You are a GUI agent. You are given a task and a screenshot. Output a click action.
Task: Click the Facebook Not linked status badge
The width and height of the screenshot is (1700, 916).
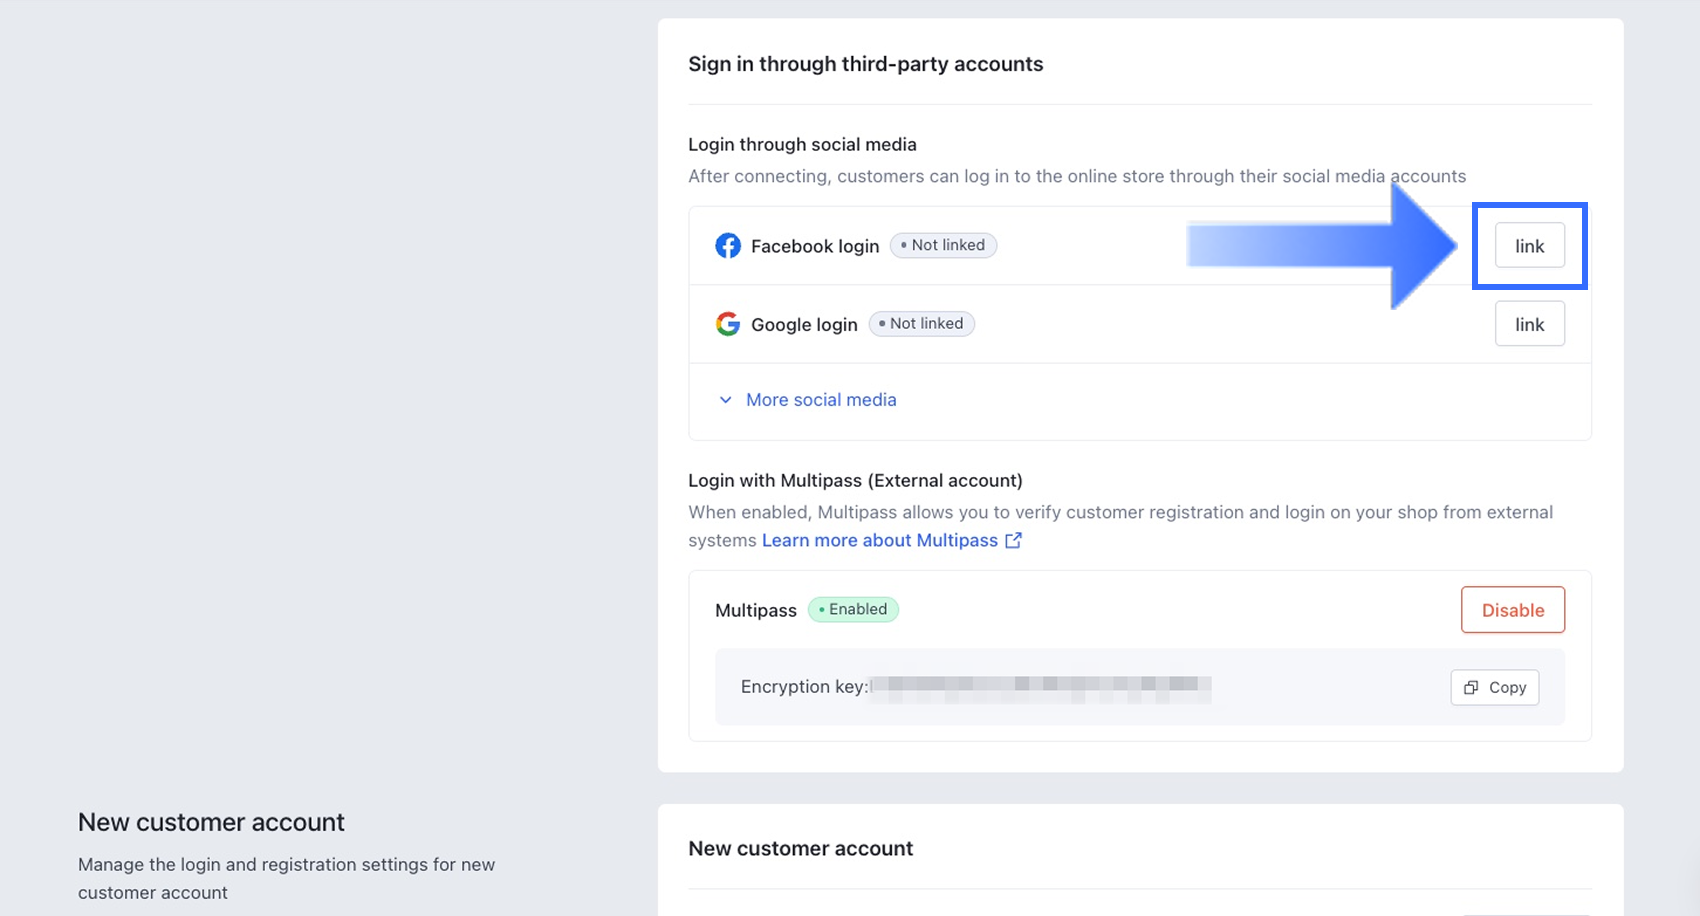[x=943, y=246]
